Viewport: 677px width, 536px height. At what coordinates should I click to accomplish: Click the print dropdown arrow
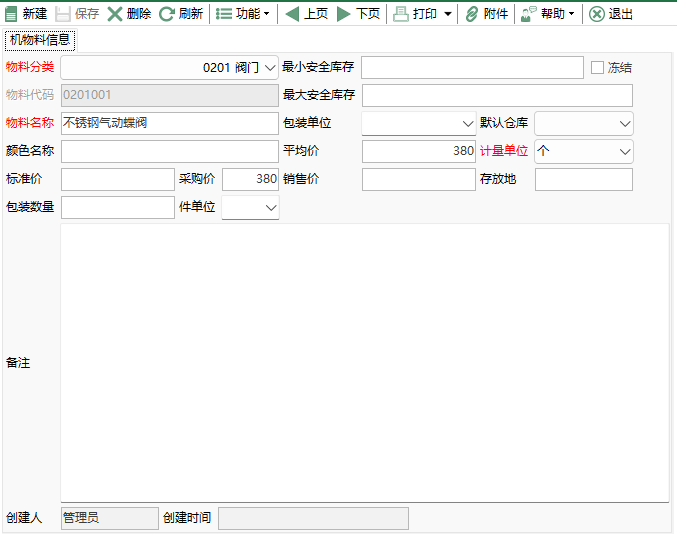[447, 14]
